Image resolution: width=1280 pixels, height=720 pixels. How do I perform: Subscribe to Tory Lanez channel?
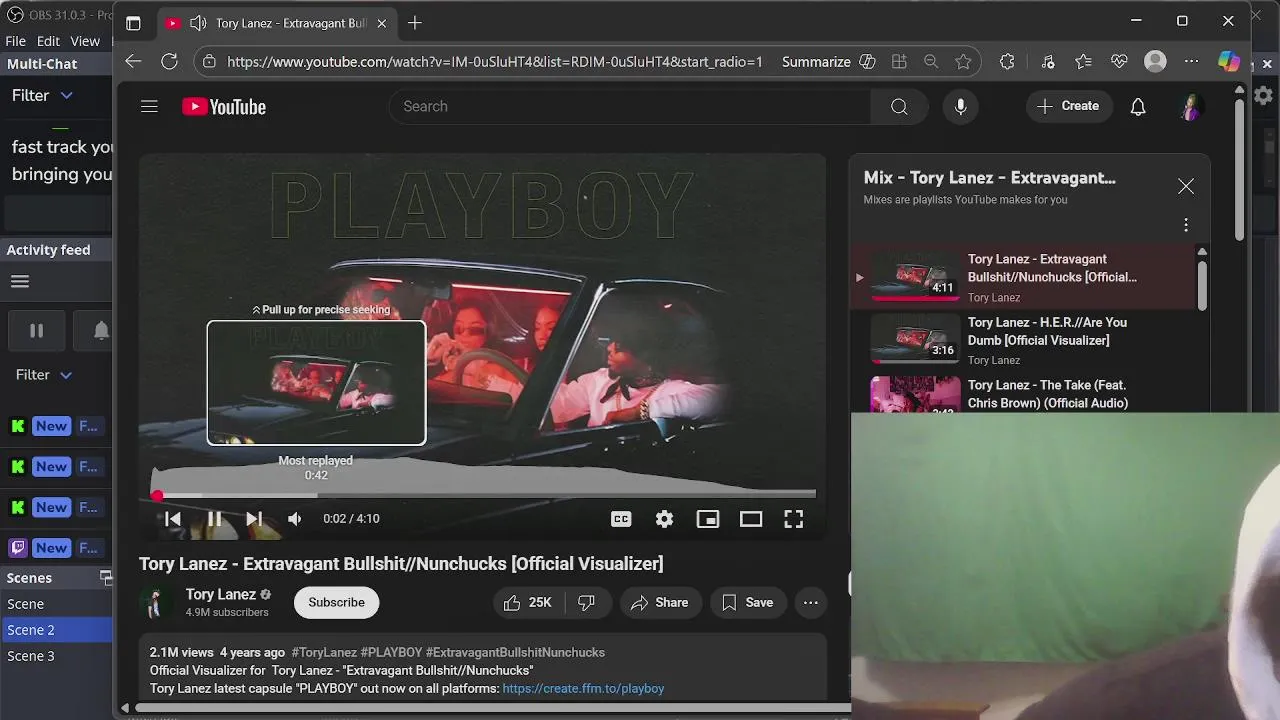pyautogui.click(x=336, y=602)
